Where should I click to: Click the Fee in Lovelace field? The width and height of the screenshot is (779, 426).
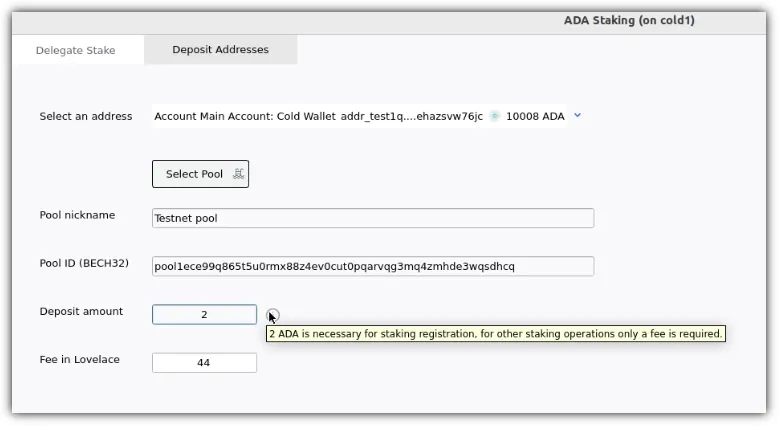204,363
